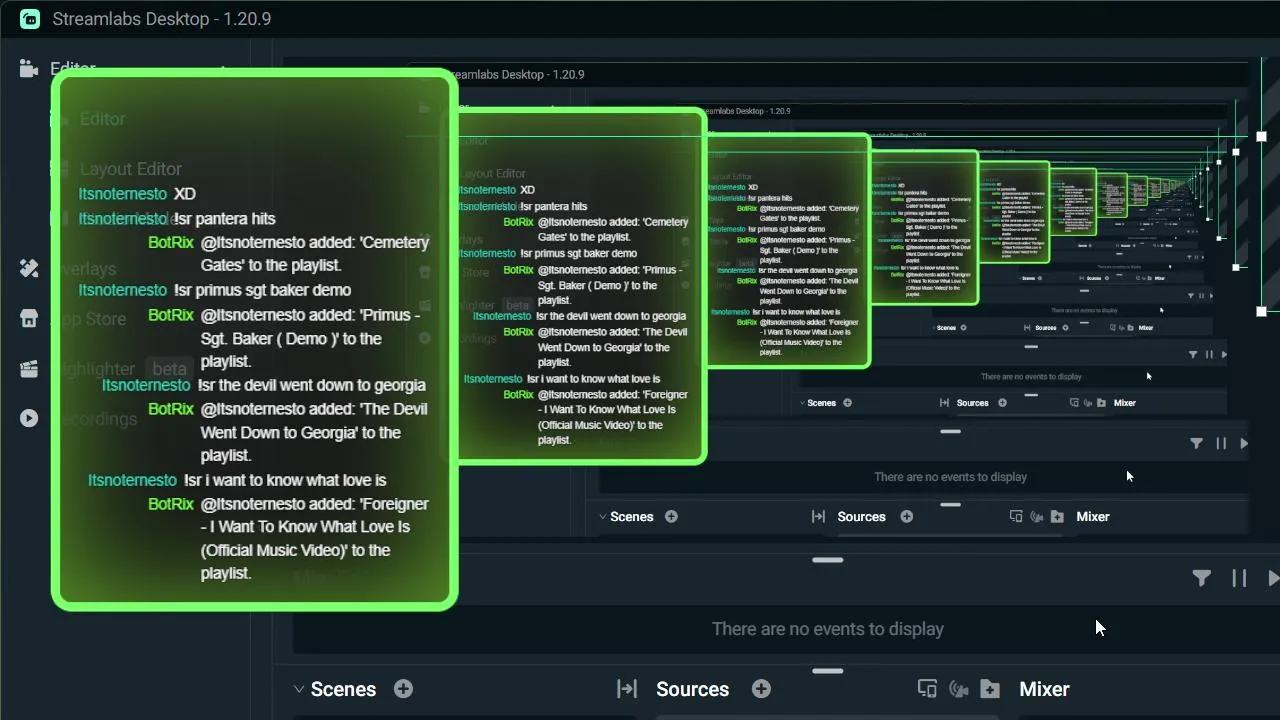Viewport: 1280px width, 720px height.
Task: Collapse Scenes chevron in the largest nested preview
Action: pos(603,517)
